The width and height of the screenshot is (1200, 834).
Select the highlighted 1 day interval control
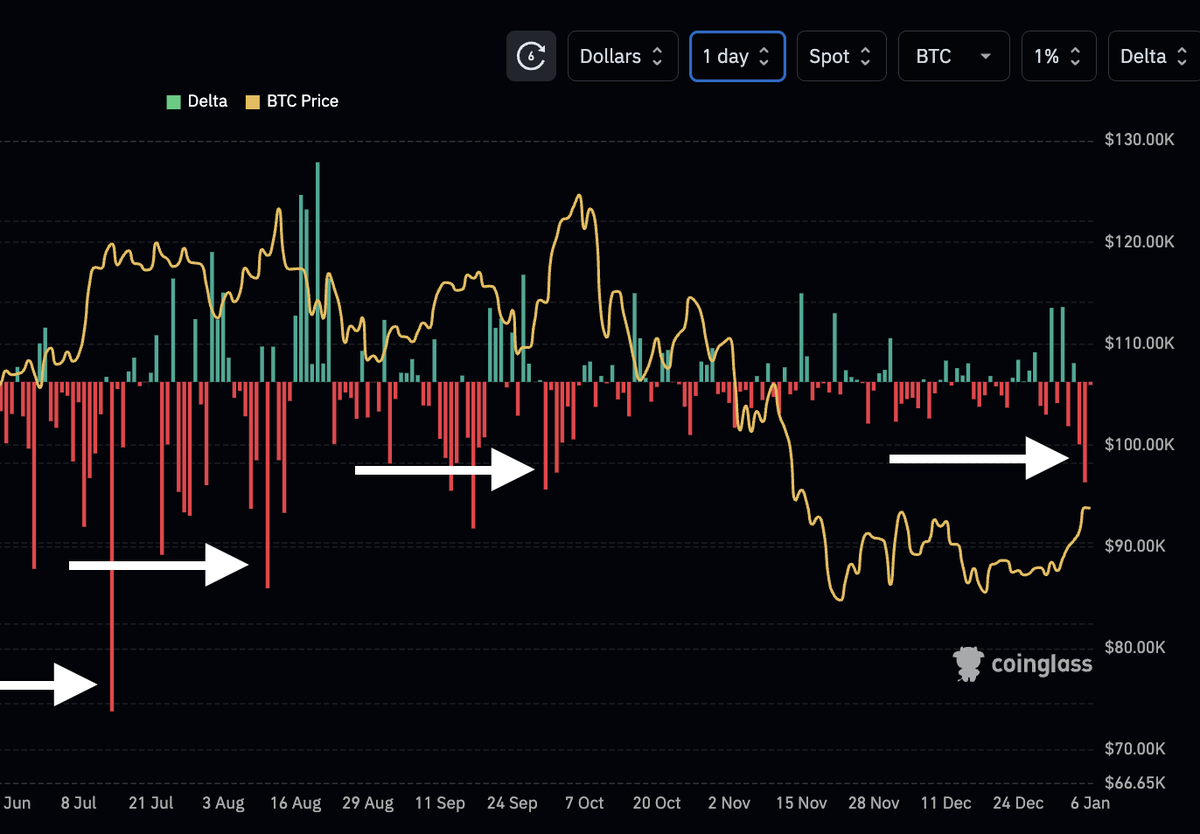point(737,56)
